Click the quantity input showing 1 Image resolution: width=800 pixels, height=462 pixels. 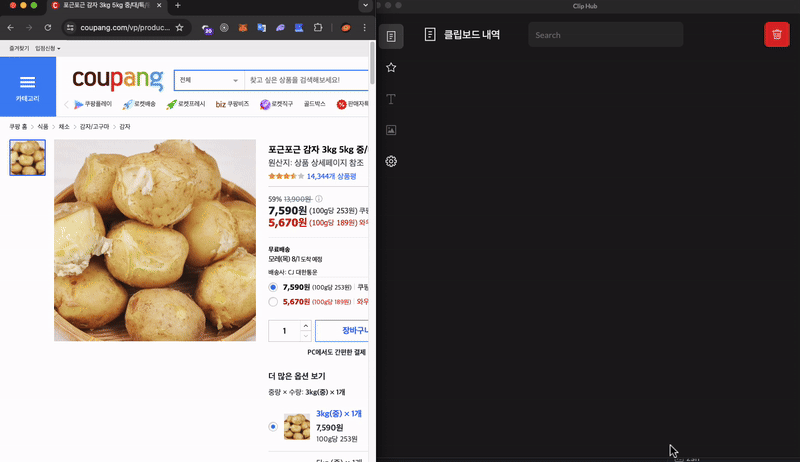tap(285, 331)
